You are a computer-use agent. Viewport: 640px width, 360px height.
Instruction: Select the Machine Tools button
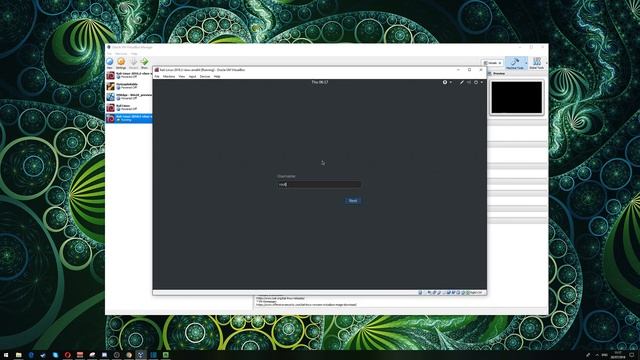[x=515, y=63]
